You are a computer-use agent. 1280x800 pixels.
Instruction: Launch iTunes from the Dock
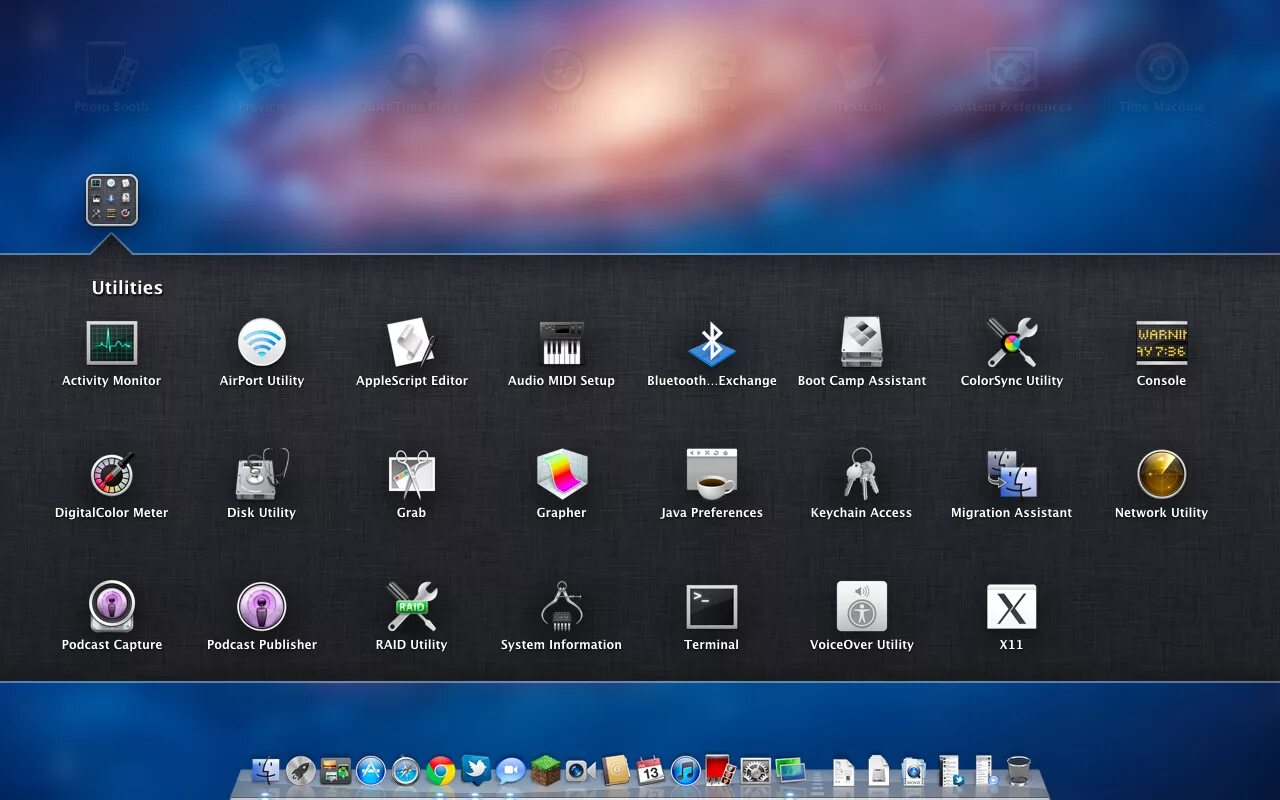tap(686, 771)
